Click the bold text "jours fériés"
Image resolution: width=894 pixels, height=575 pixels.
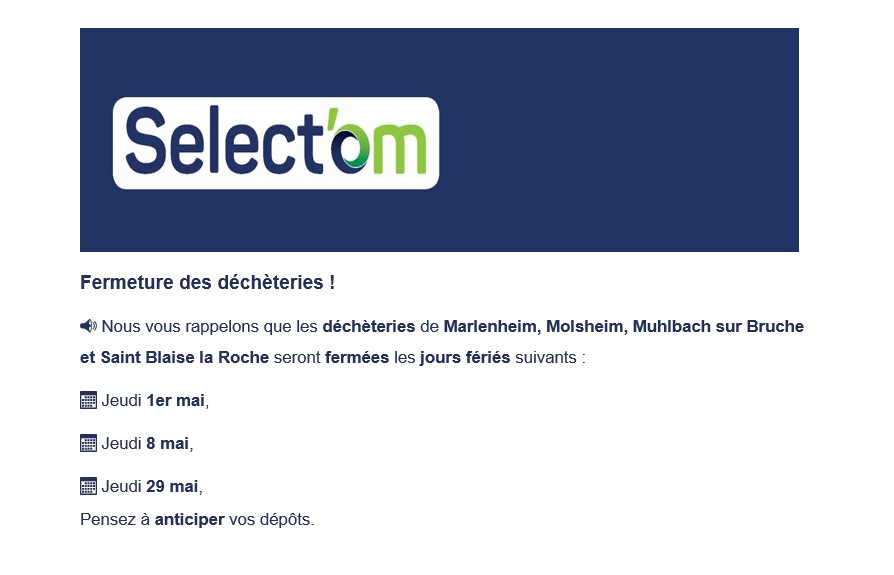tap(464, 357)
